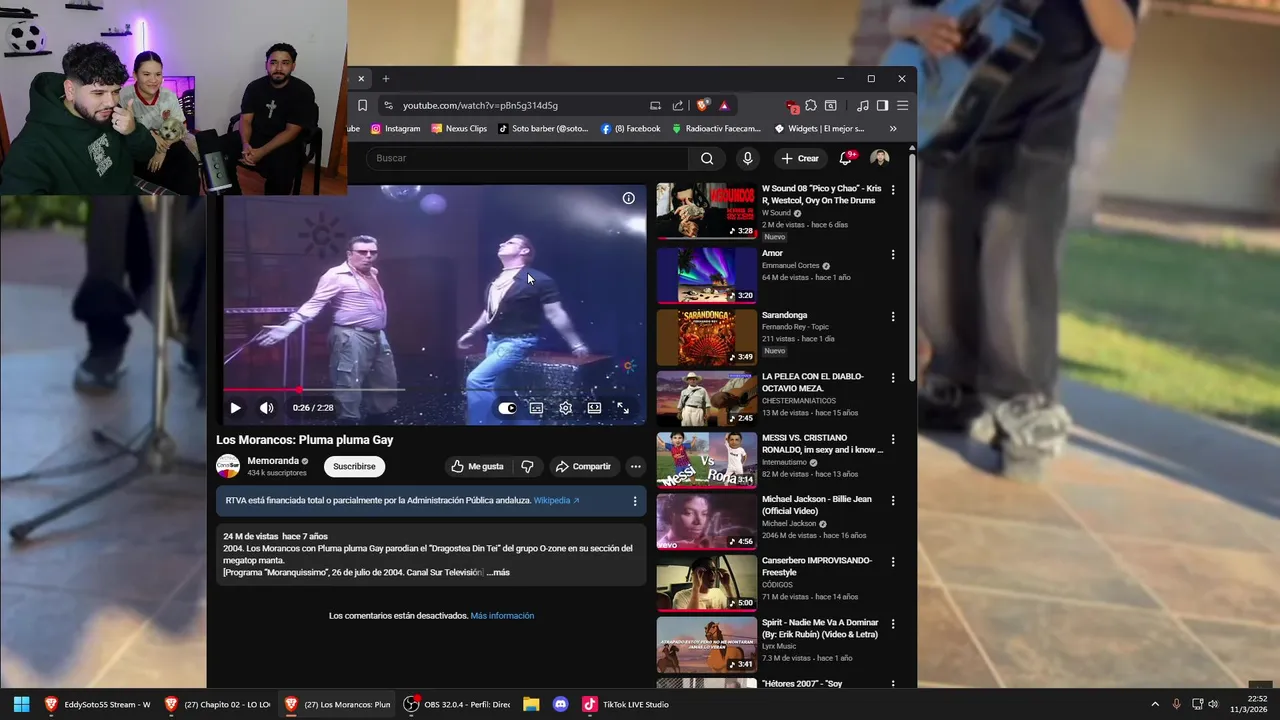Click Más información about disabled comments
Image resolution: width=1280 pixels, height=720 pixels.
click(502, 616)
